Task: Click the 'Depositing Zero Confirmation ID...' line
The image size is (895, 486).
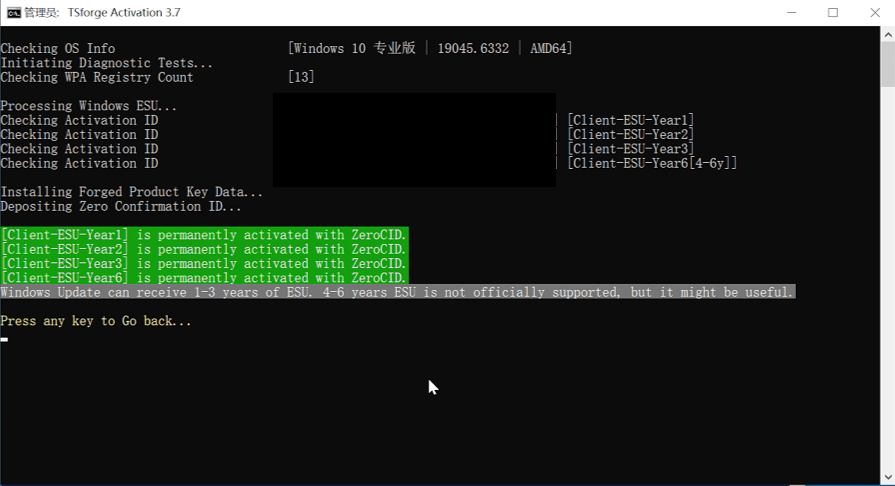Action: (121, 207)
